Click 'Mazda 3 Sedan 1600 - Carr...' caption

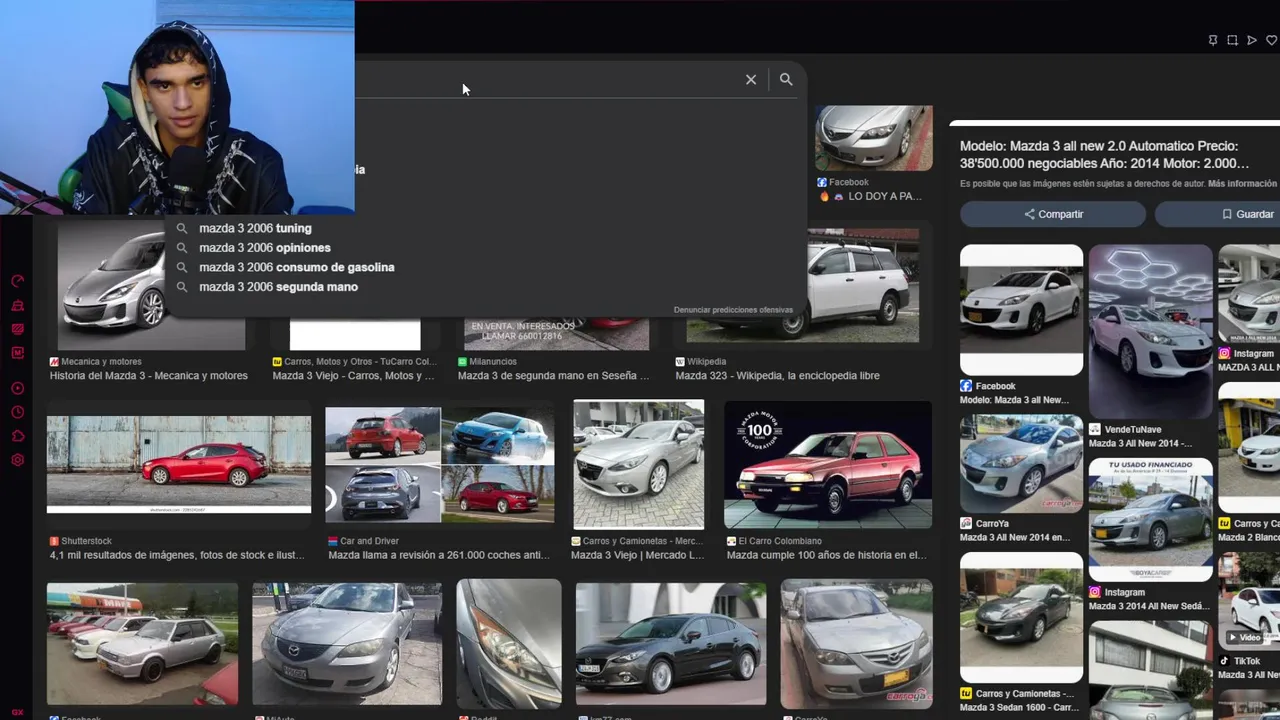click(1017, 708)
